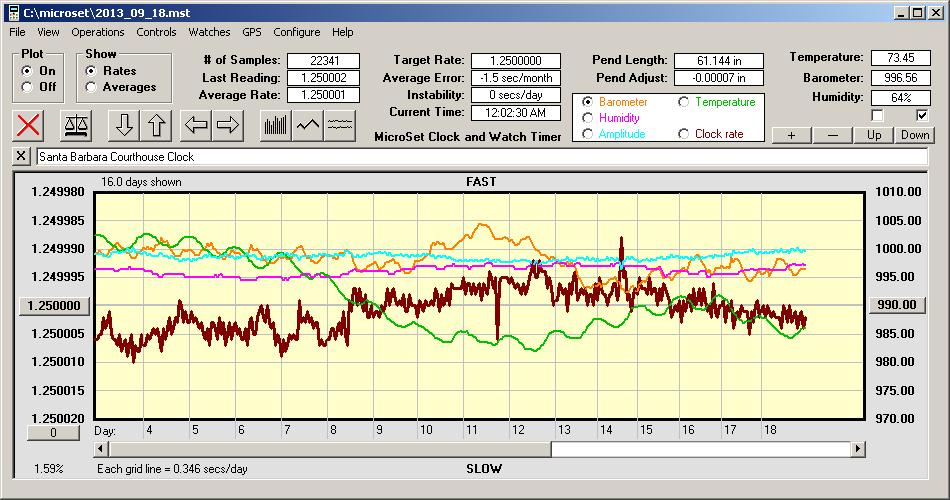Click the red X clear data icon
The height and width of the screenshot is (500, 950).
(28, 125)
